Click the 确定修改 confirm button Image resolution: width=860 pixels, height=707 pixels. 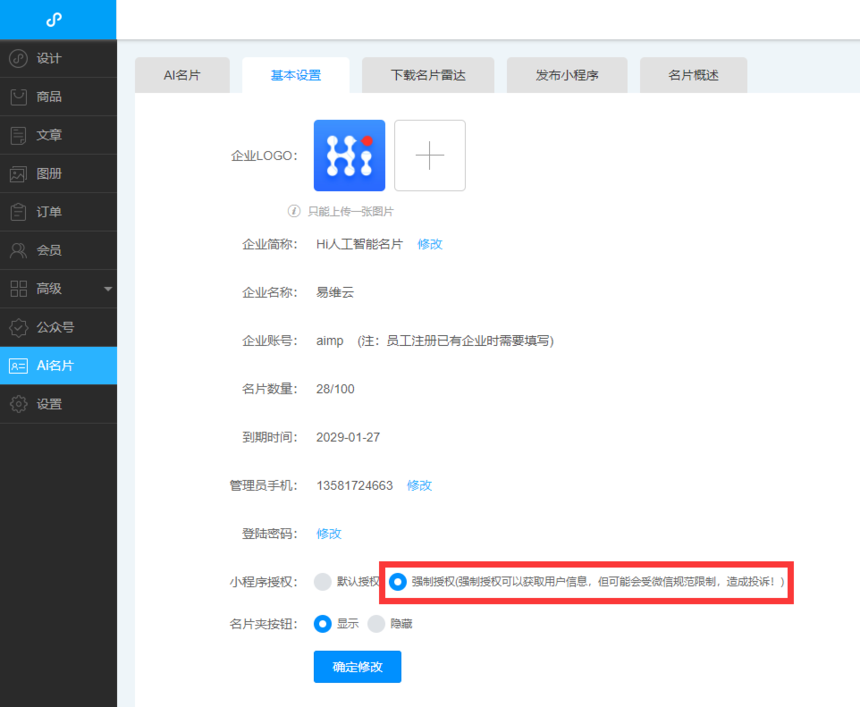358,667
